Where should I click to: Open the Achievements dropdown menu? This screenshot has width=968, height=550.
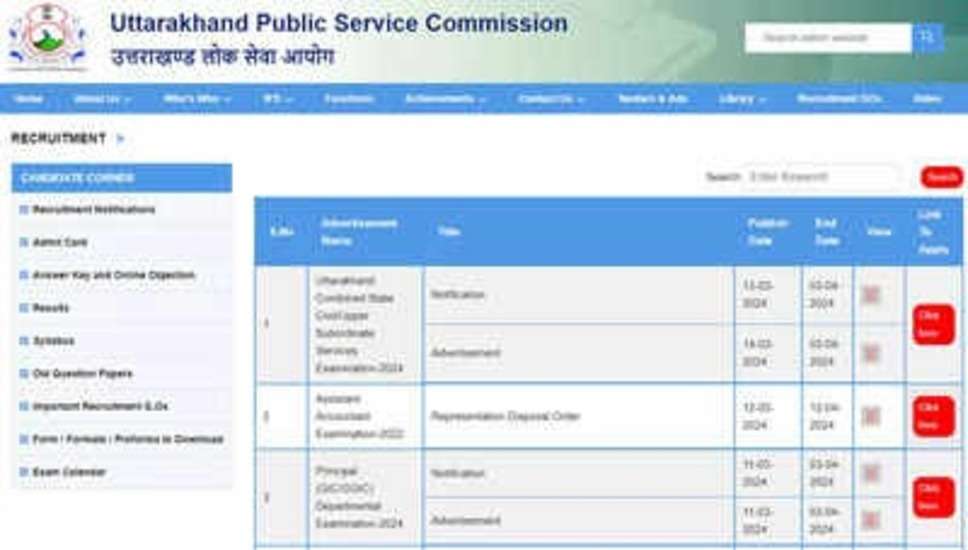pos(445,99)
